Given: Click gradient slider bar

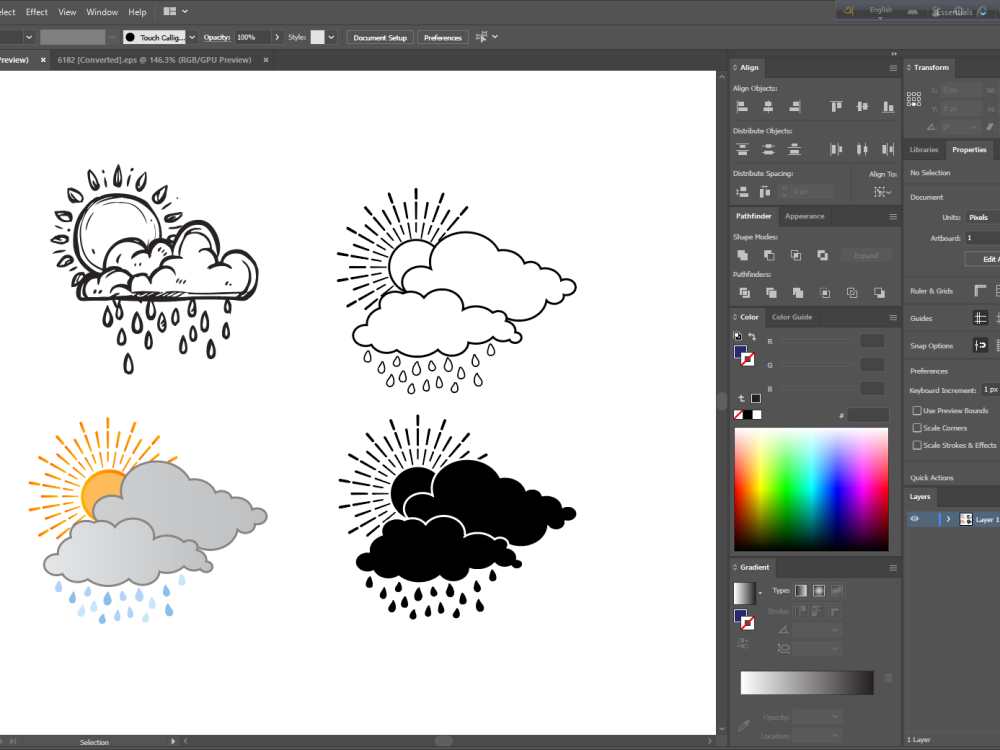Looking at the screenshot, I should [807, 682].
